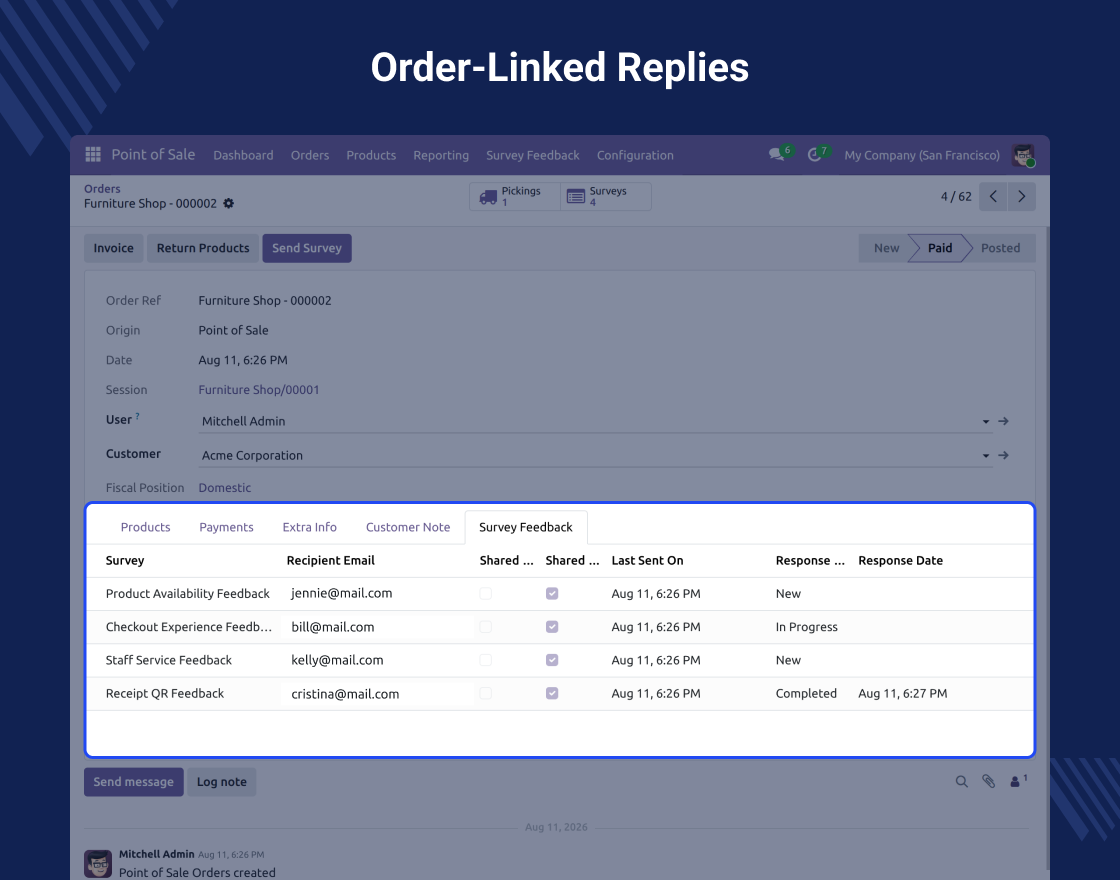Viewport: 1120px width, 880px height.
Task: Switch to the Products tab
Action: point(146,527)
